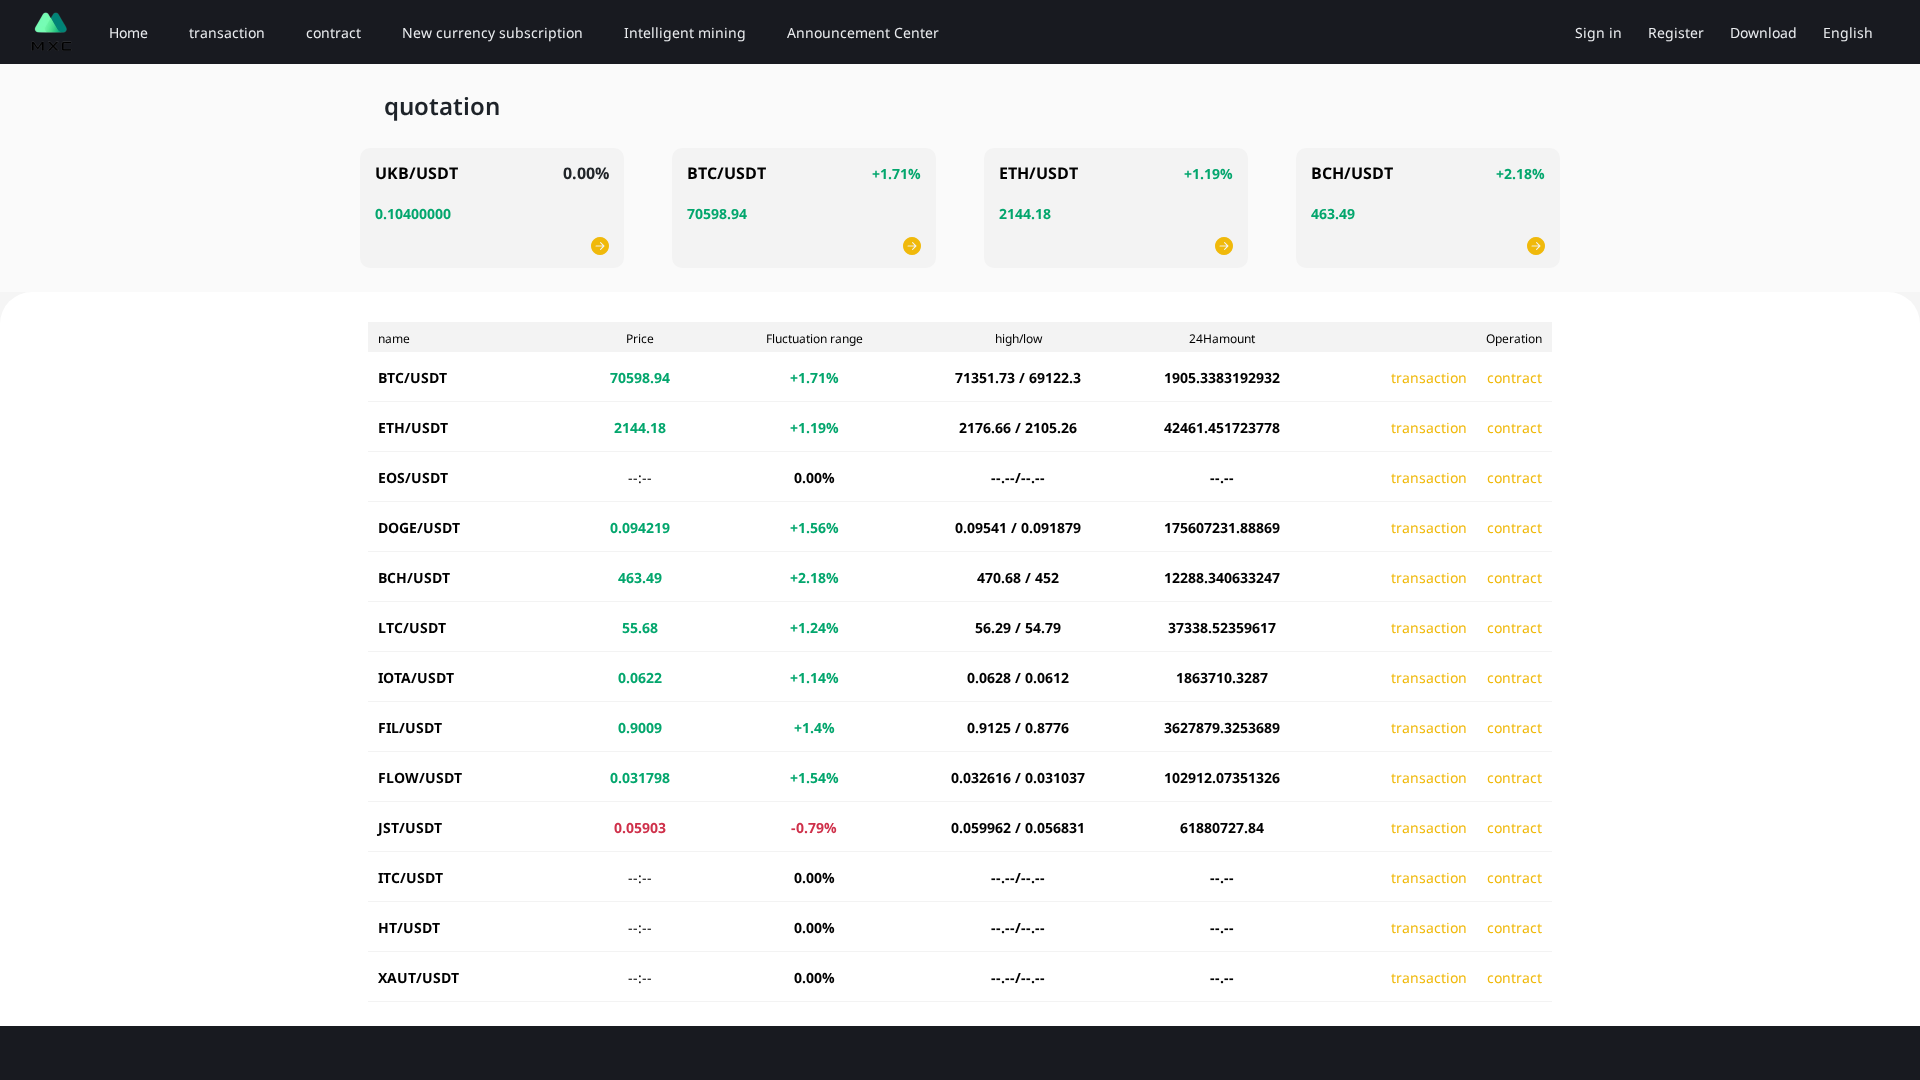The width and height of the screenshot is (1920, 1080).
Task: Click the MXC logo icon
Action: (50, 30)
